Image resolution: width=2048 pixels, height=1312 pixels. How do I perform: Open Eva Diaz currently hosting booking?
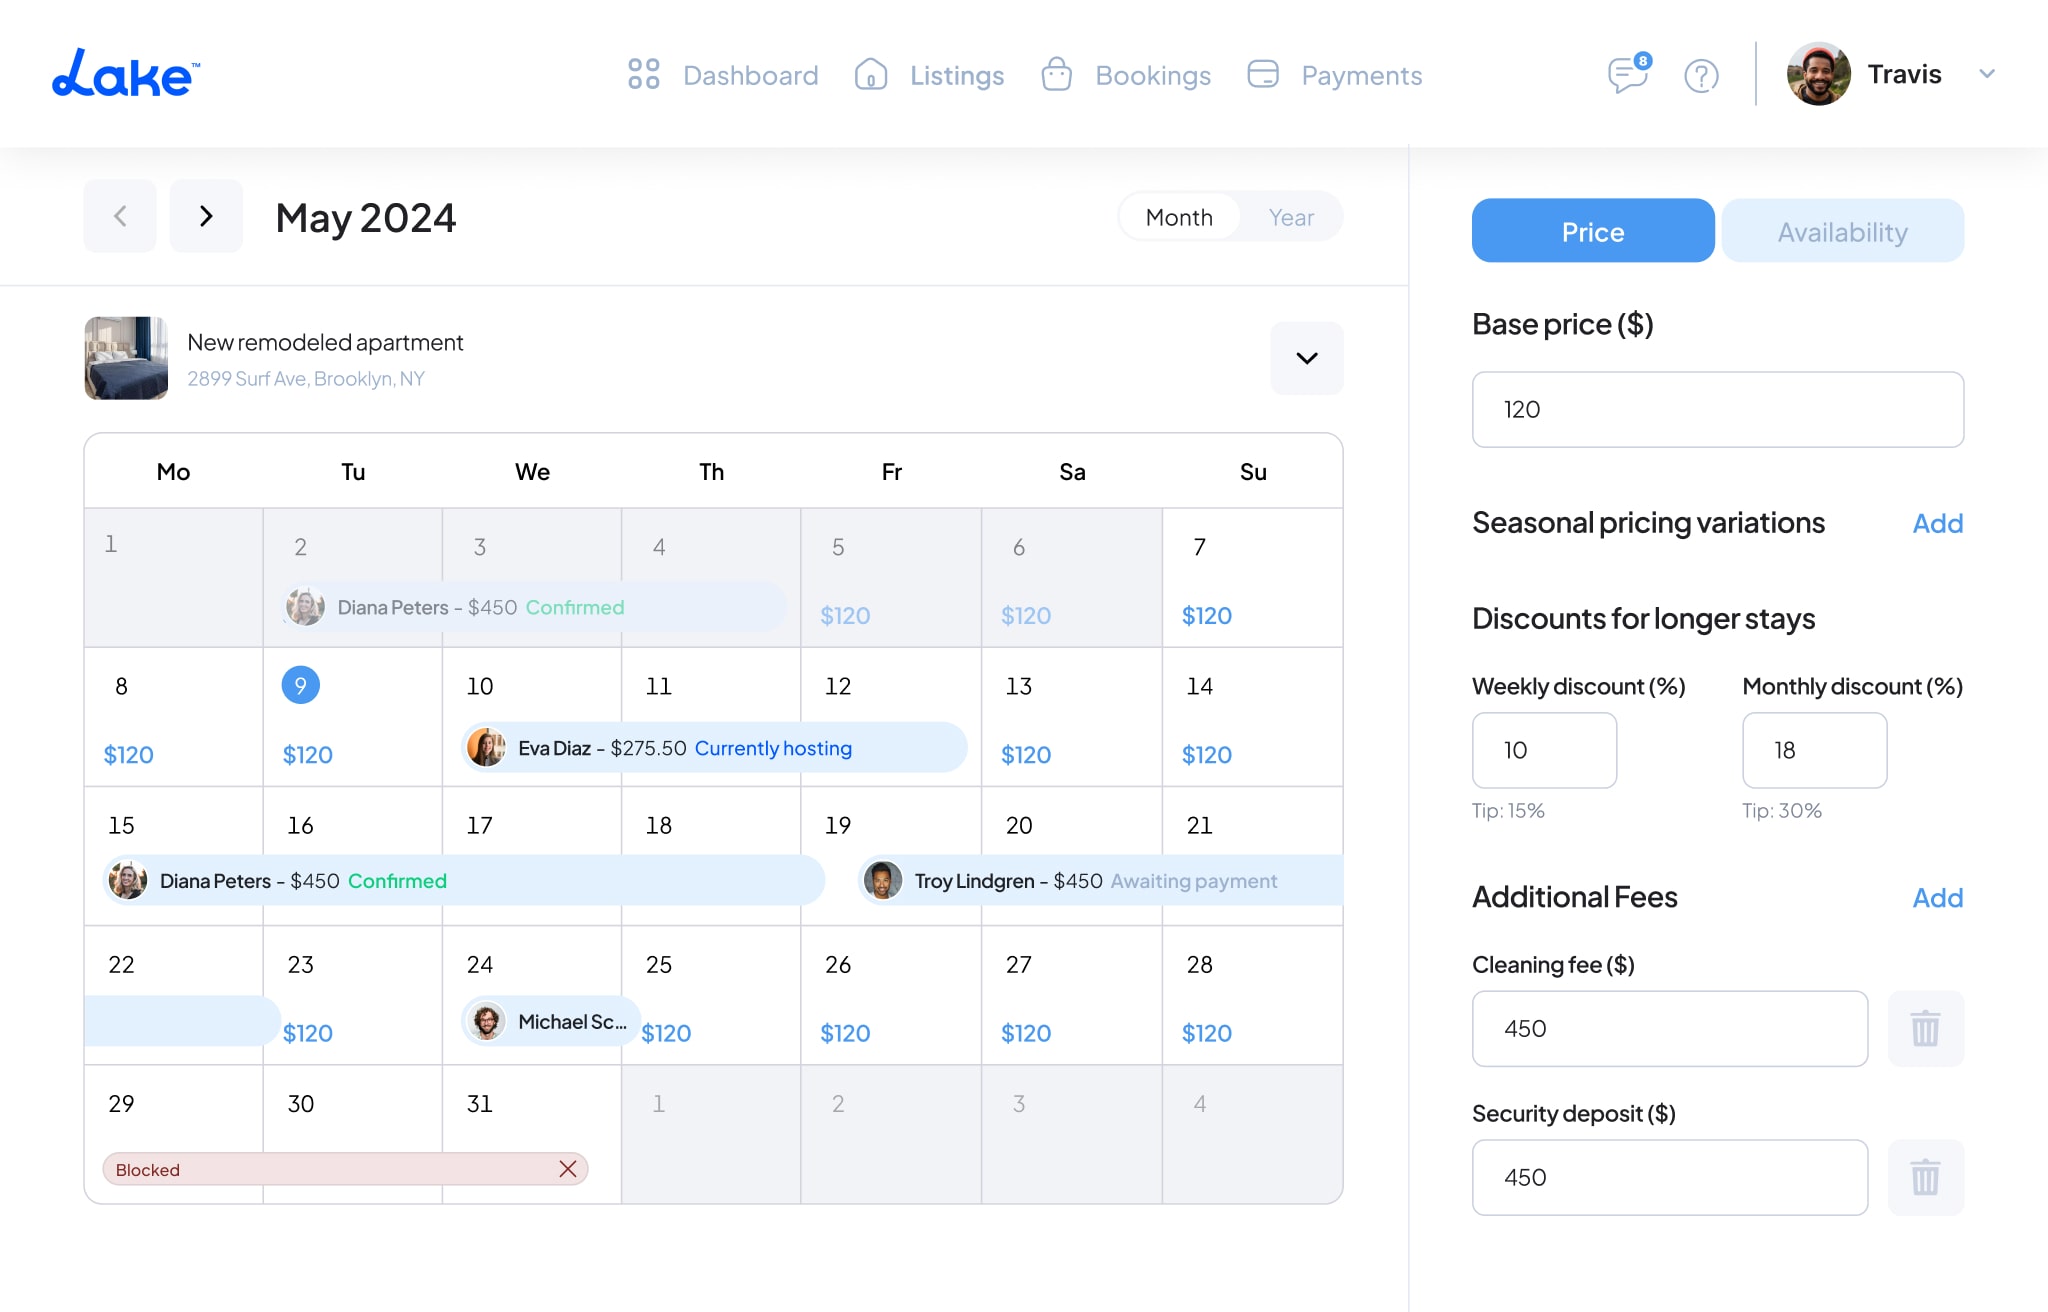[714, 748]
